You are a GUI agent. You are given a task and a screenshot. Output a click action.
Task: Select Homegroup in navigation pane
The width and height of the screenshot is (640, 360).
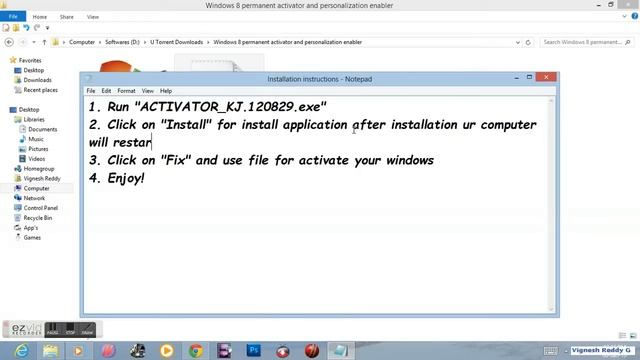[x=39, y=169]
